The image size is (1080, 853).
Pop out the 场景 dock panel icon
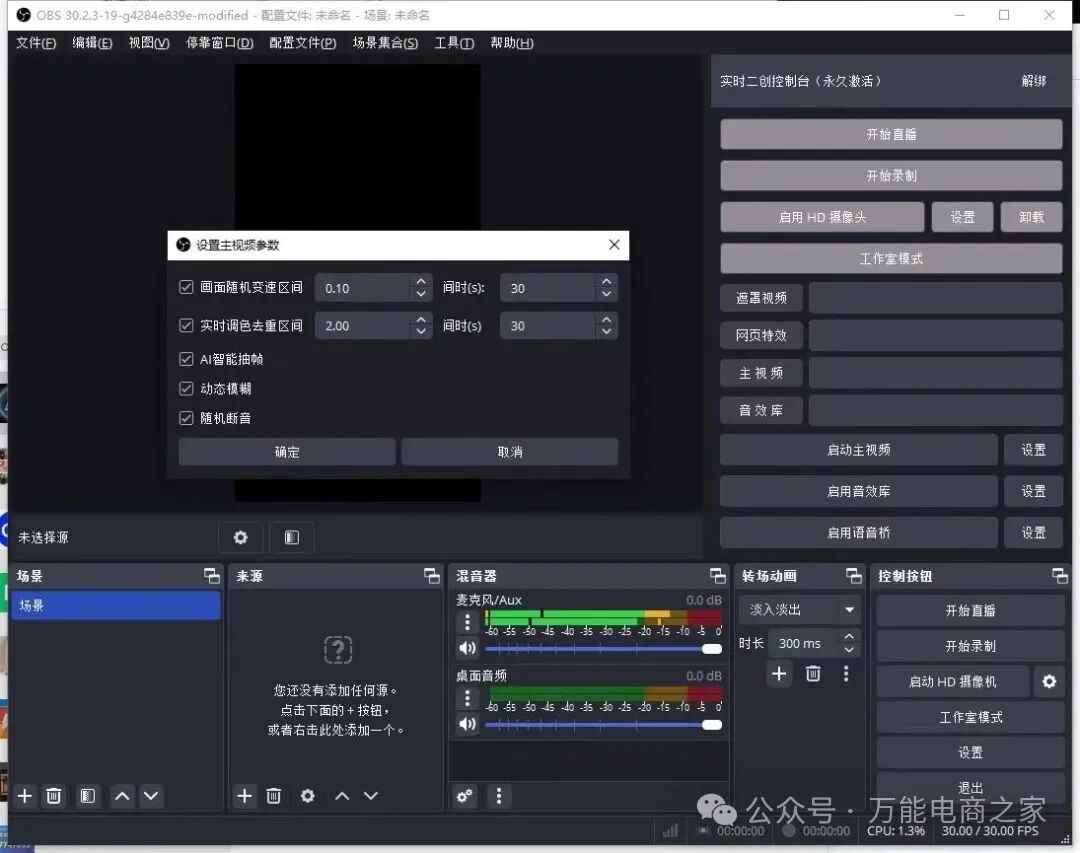[x=212, y=576]
